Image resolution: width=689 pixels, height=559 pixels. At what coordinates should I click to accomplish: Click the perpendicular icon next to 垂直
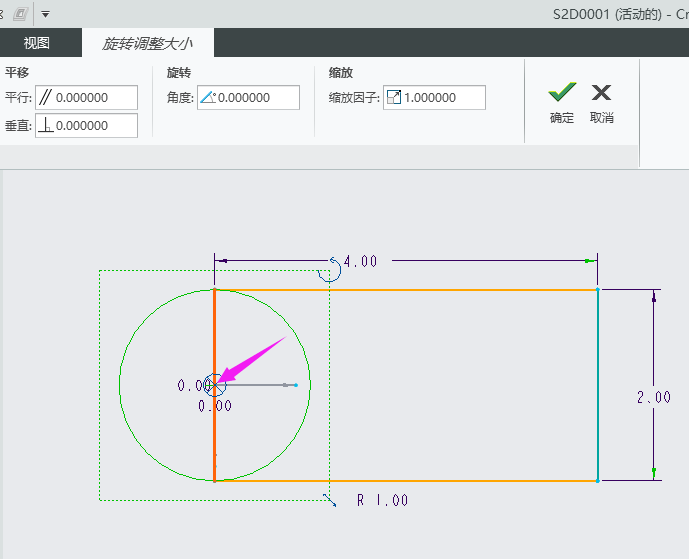[45, 125]
